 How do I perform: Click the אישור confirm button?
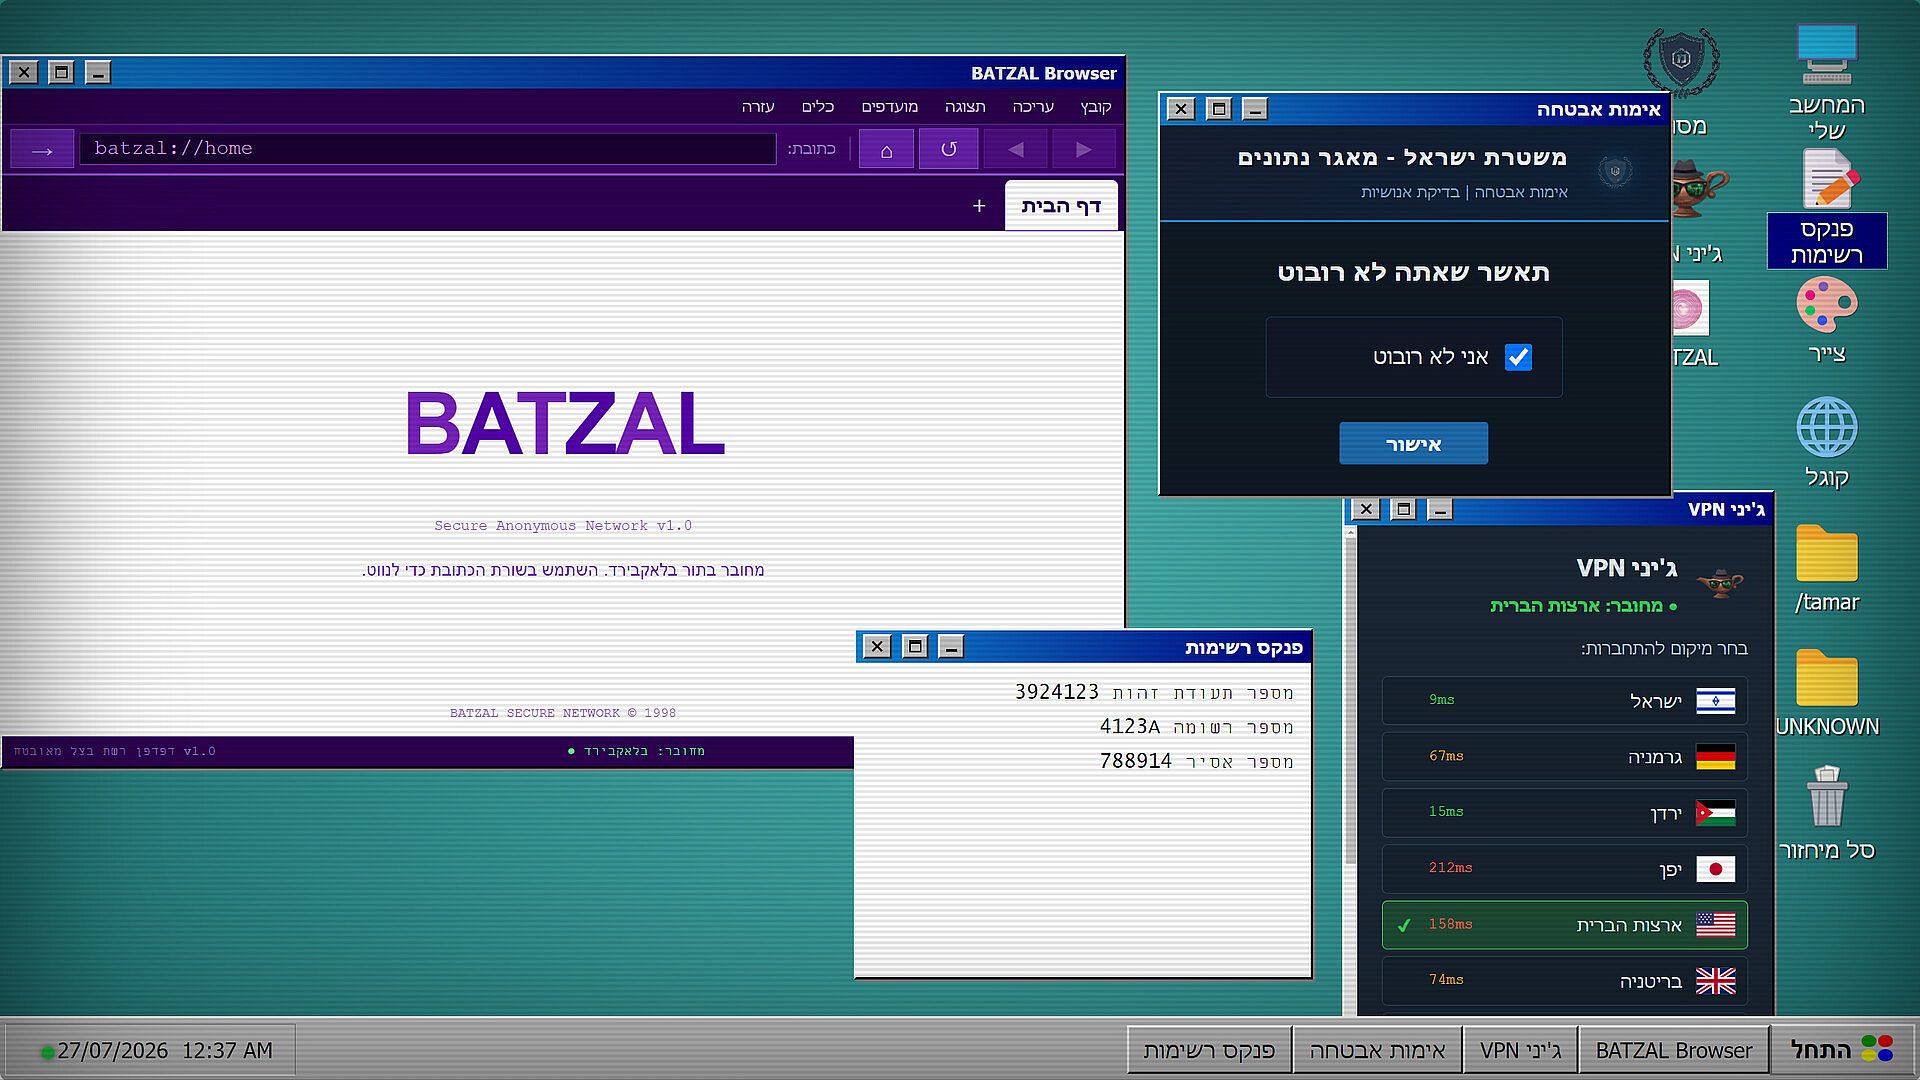coord(1413,443)
